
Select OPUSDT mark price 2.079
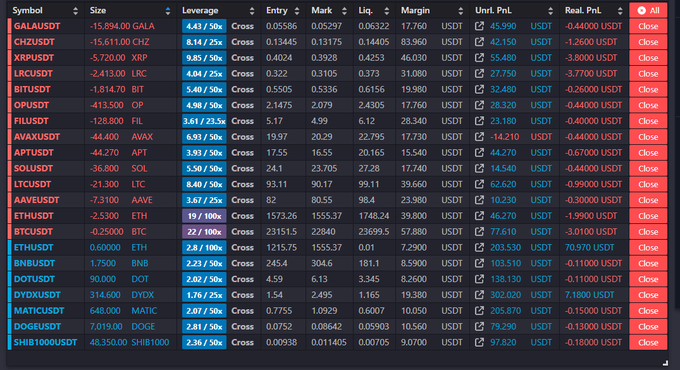point(322,105)
